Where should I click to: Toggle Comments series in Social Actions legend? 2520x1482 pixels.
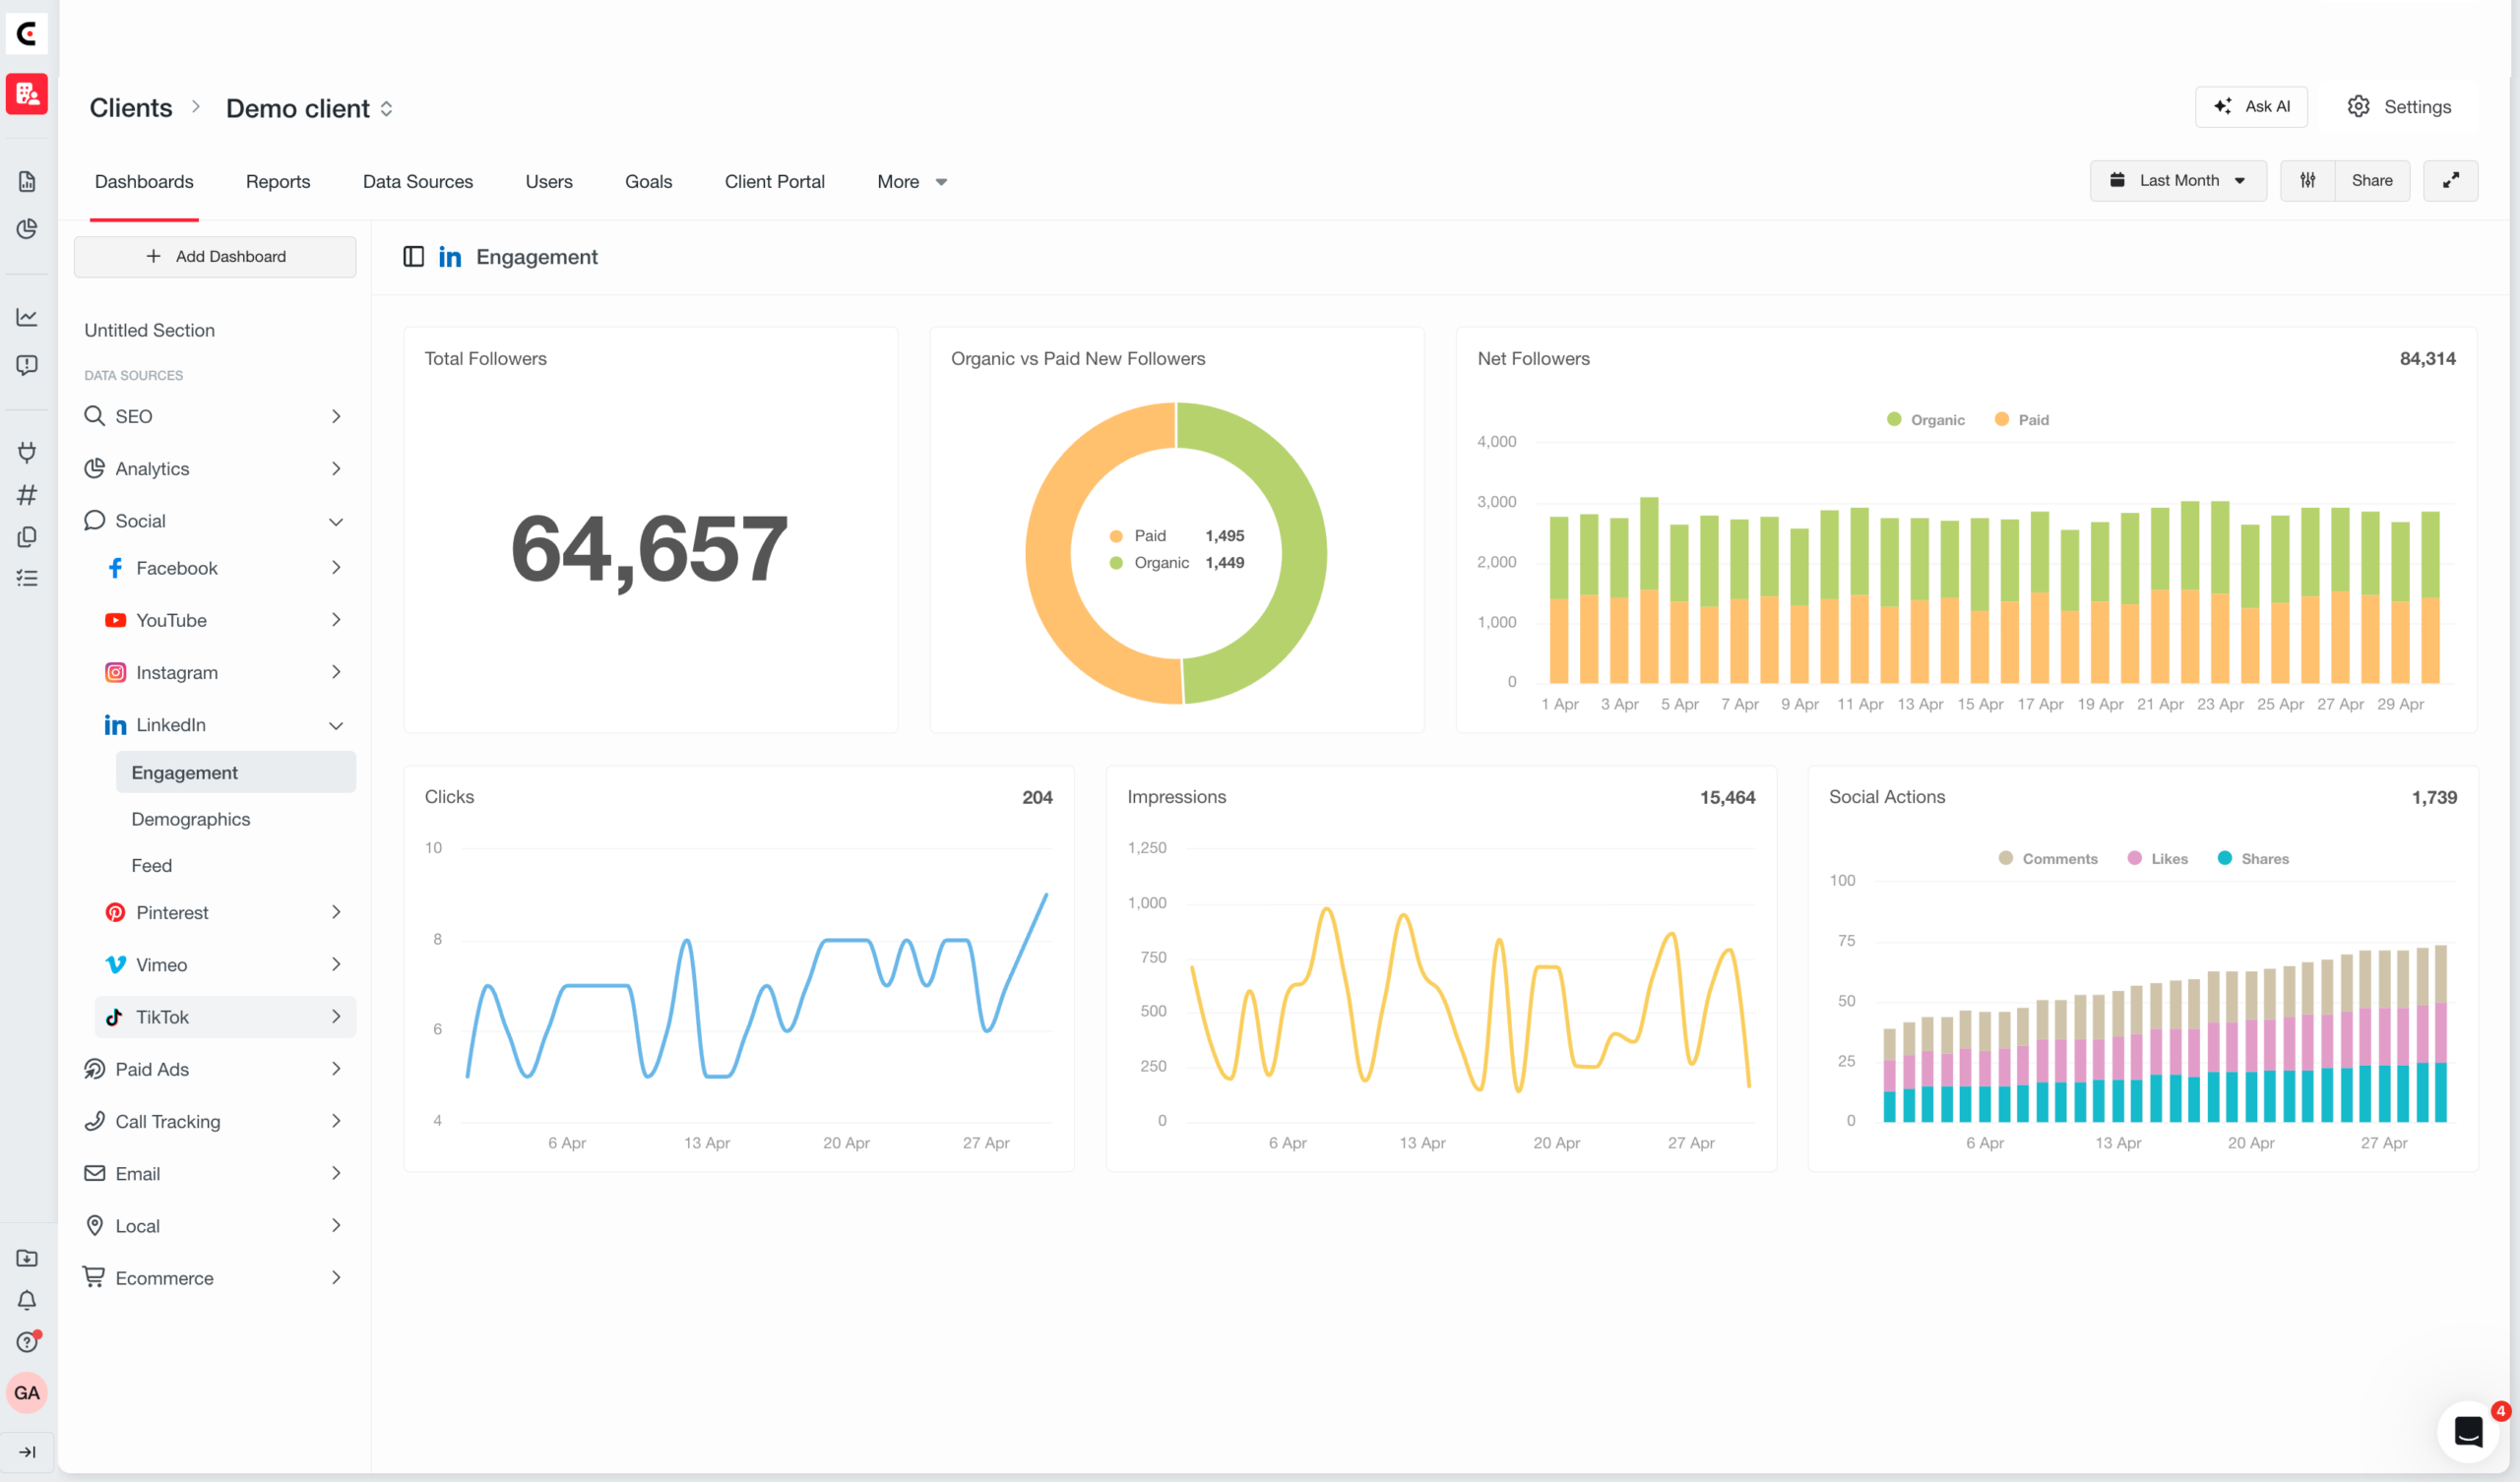pyautogui.click(x=2047, y=859)
